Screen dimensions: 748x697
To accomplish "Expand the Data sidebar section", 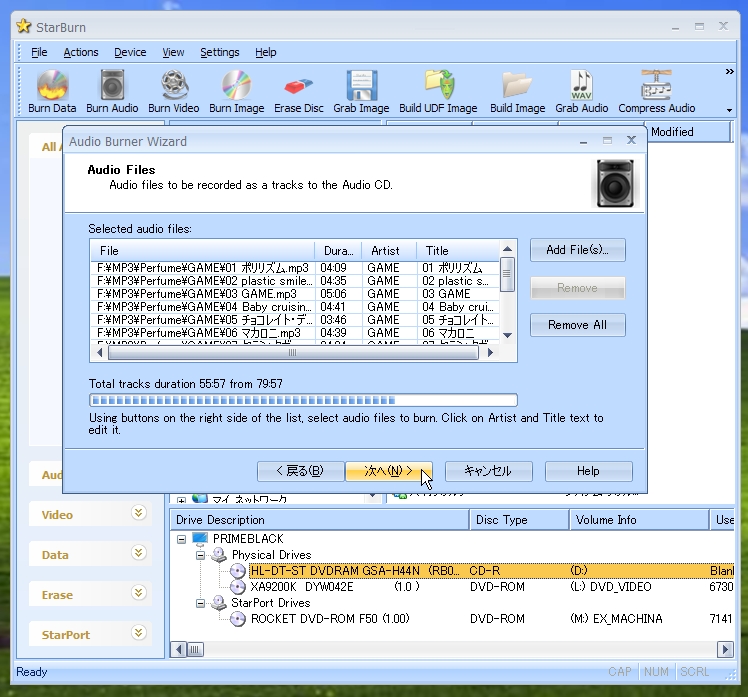I will click(x=138, y=553).
